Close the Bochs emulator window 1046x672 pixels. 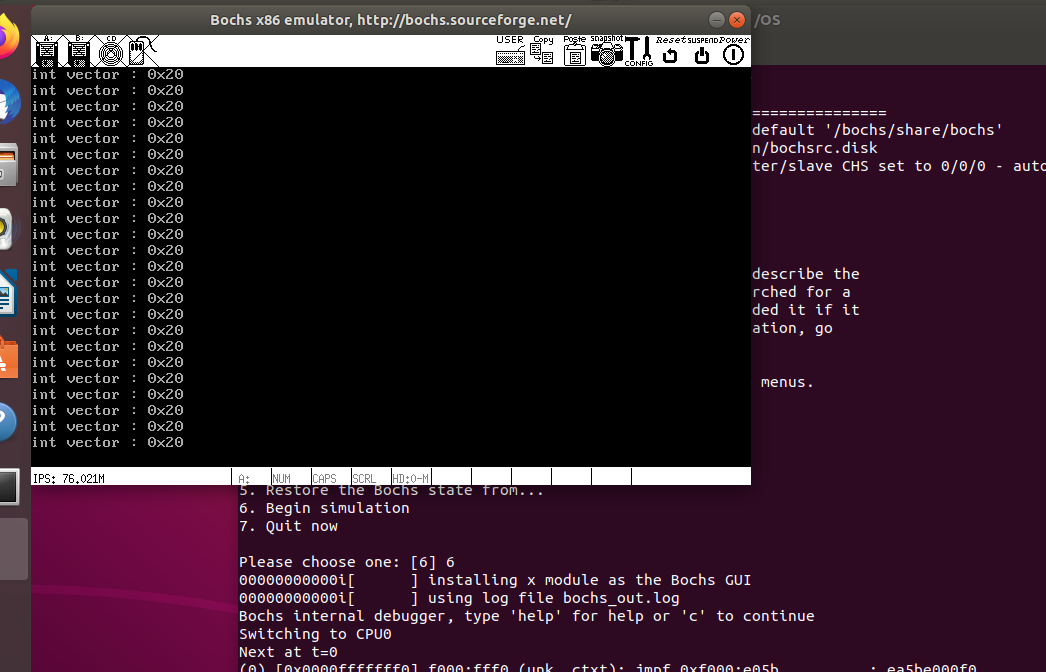tap(738, 20)
